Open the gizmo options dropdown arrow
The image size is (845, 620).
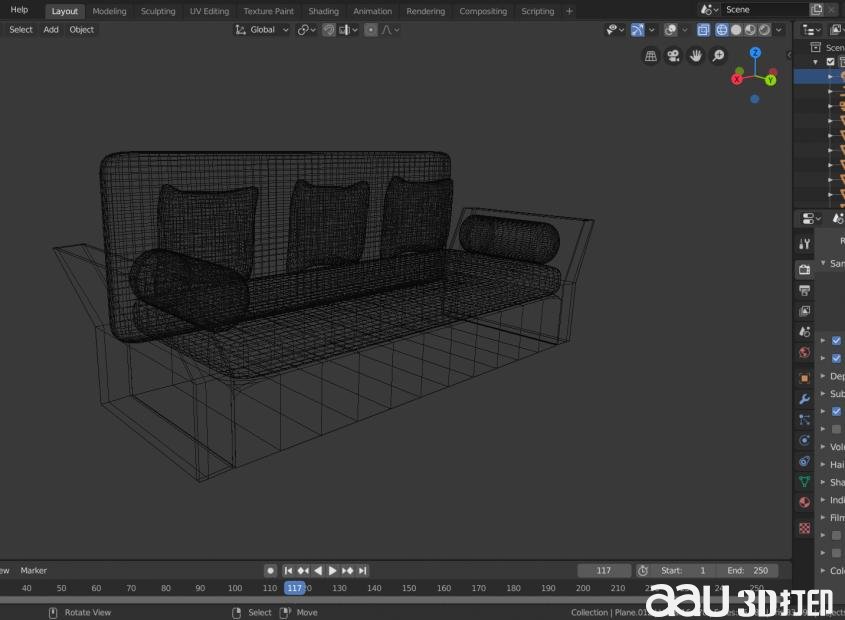(x=653, y=30)
